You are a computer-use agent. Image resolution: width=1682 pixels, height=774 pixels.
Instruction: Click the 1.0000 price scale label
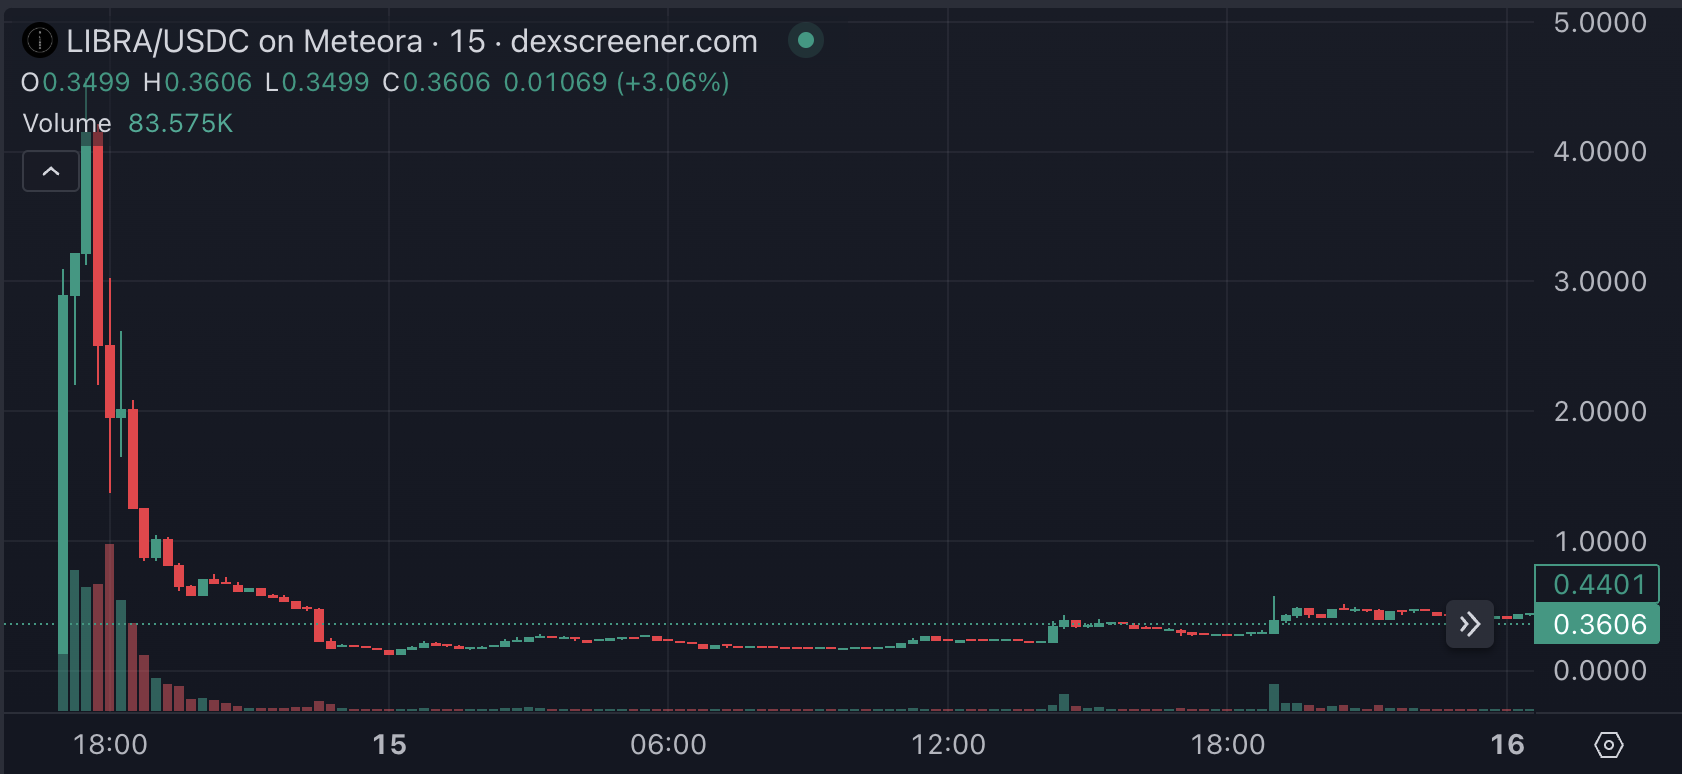point(1599,541)
